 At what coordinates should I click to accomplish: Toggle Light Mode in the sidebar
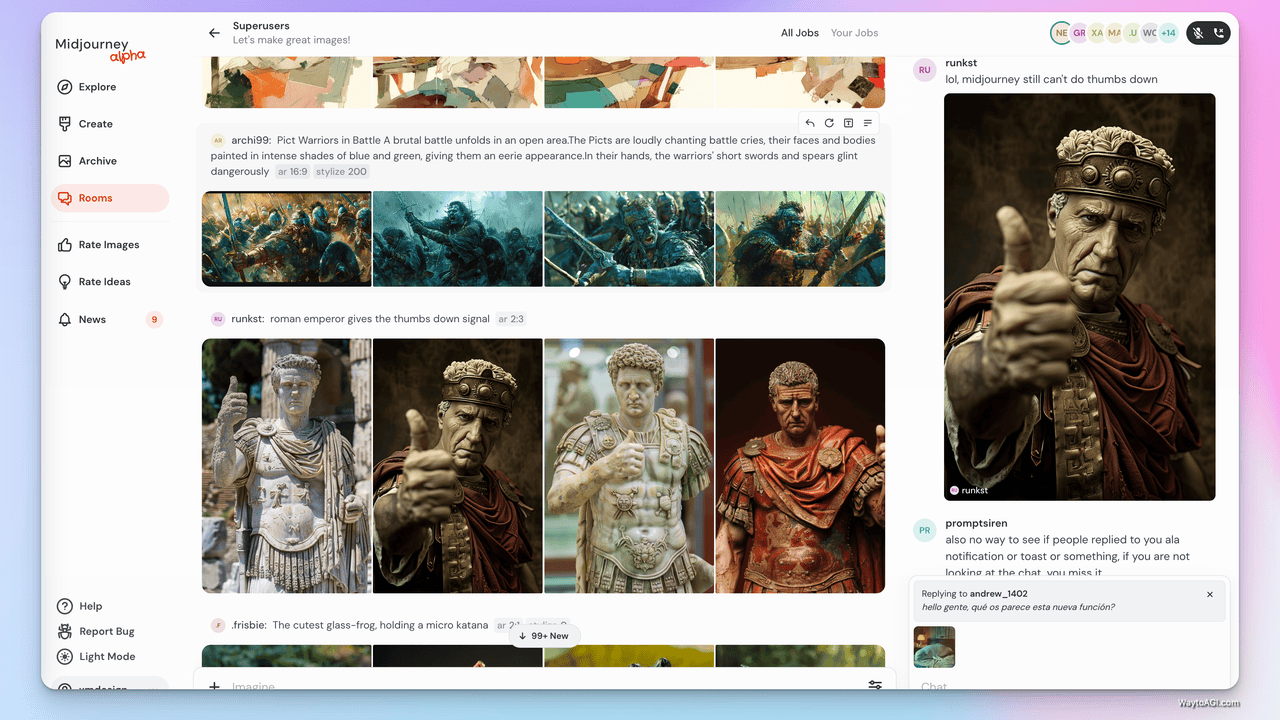(x=106, y=657)
